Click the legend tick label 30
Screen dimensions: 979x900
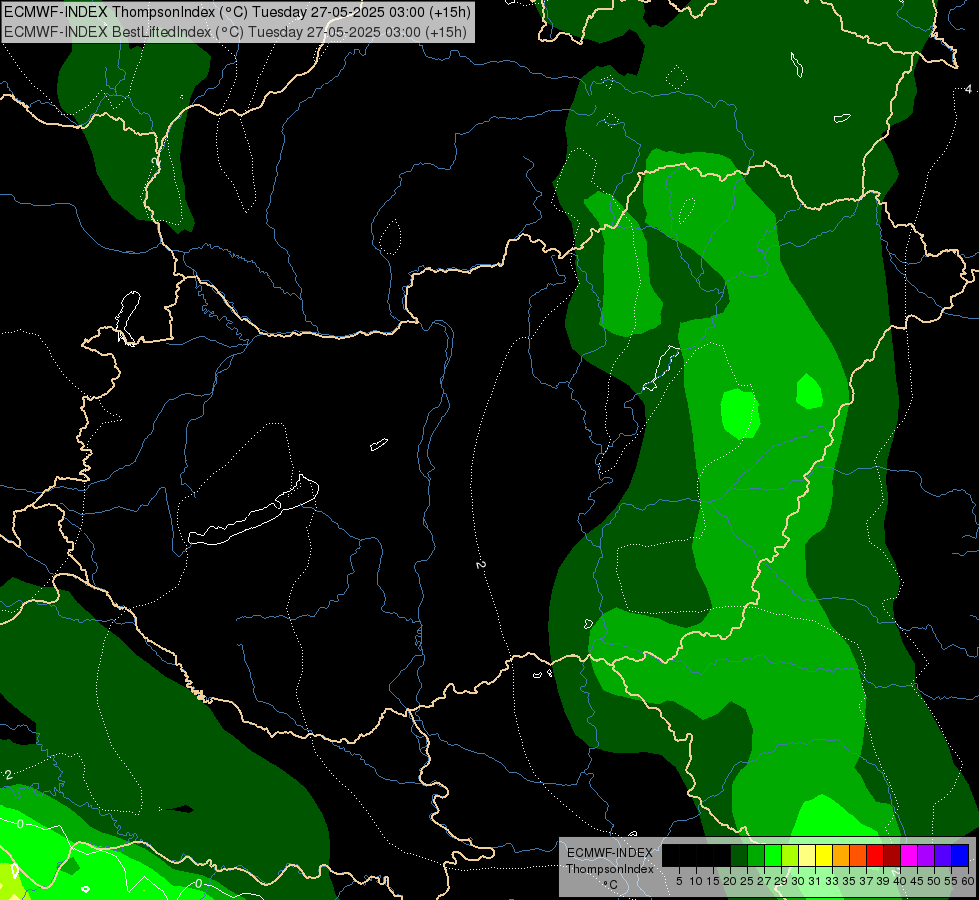coord(798,881)
